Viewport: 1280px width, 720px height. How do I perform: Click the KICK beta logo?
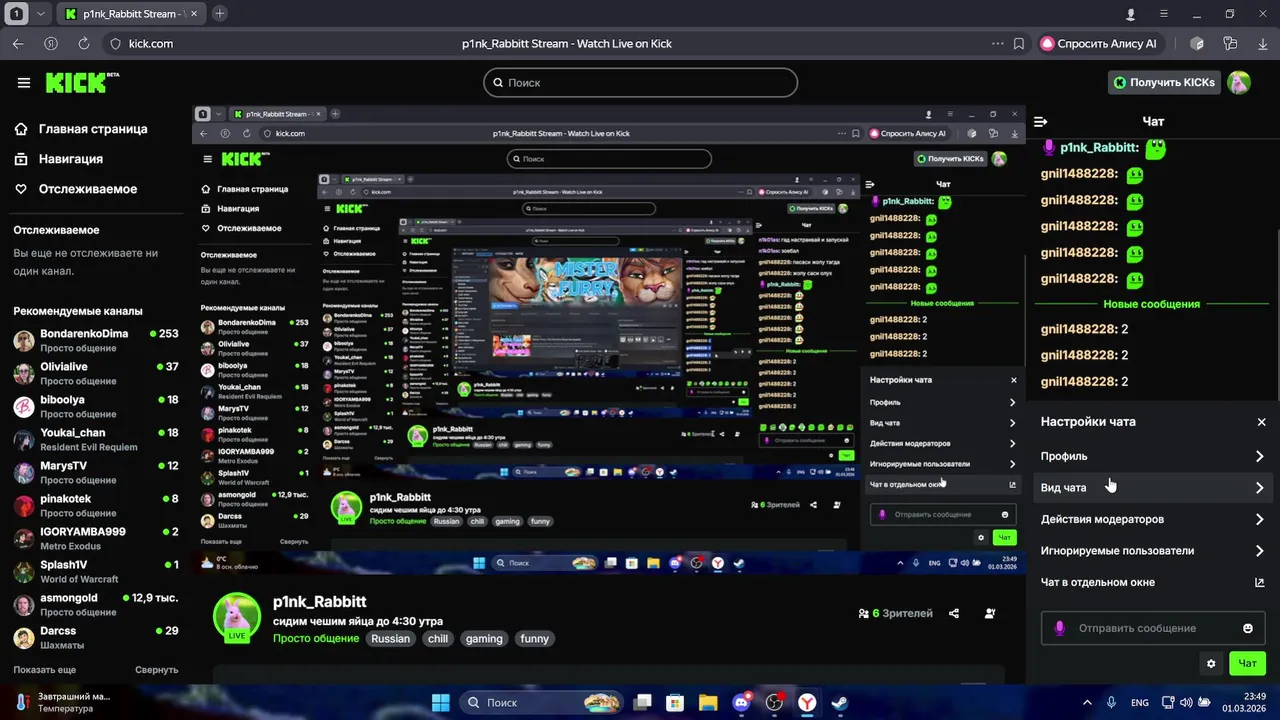coord(82,82)
